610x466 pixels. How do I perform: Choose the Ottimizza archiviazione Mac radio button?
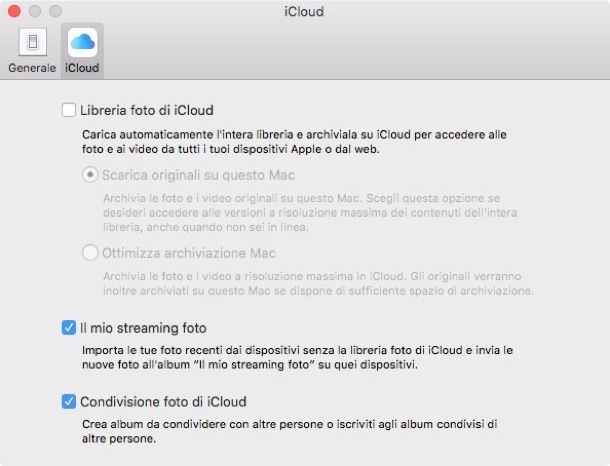pyautogui.click(x=91, y=253)
